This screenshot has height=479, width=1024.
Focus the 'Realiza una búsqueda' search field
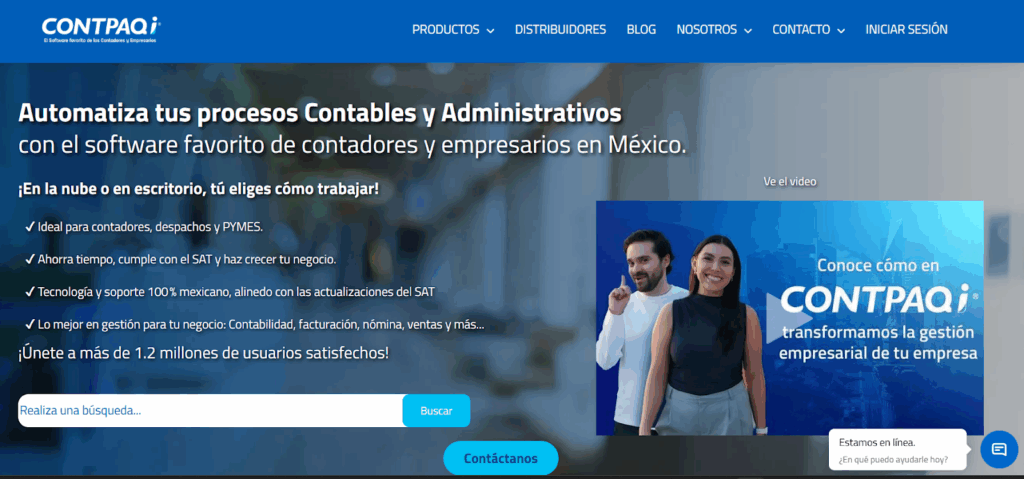click(210, 411)
